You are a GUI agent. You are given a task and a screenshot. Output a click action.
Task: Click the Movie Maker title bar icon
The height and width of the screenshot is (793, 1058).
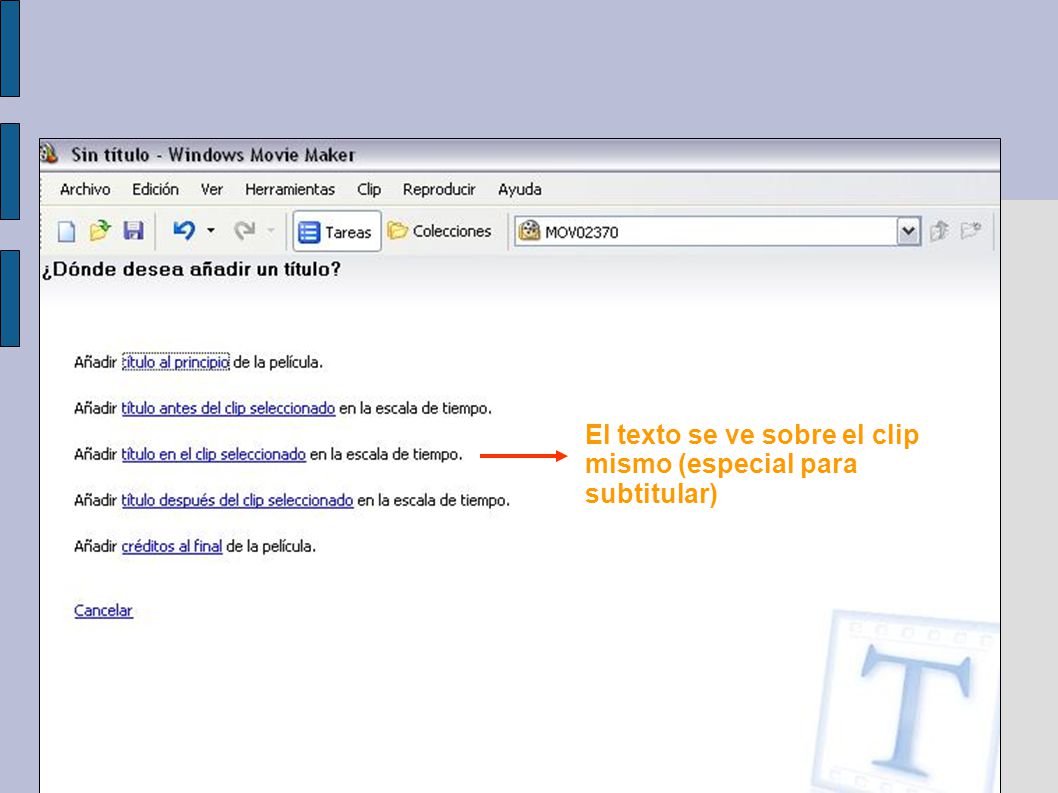(49, 154)
